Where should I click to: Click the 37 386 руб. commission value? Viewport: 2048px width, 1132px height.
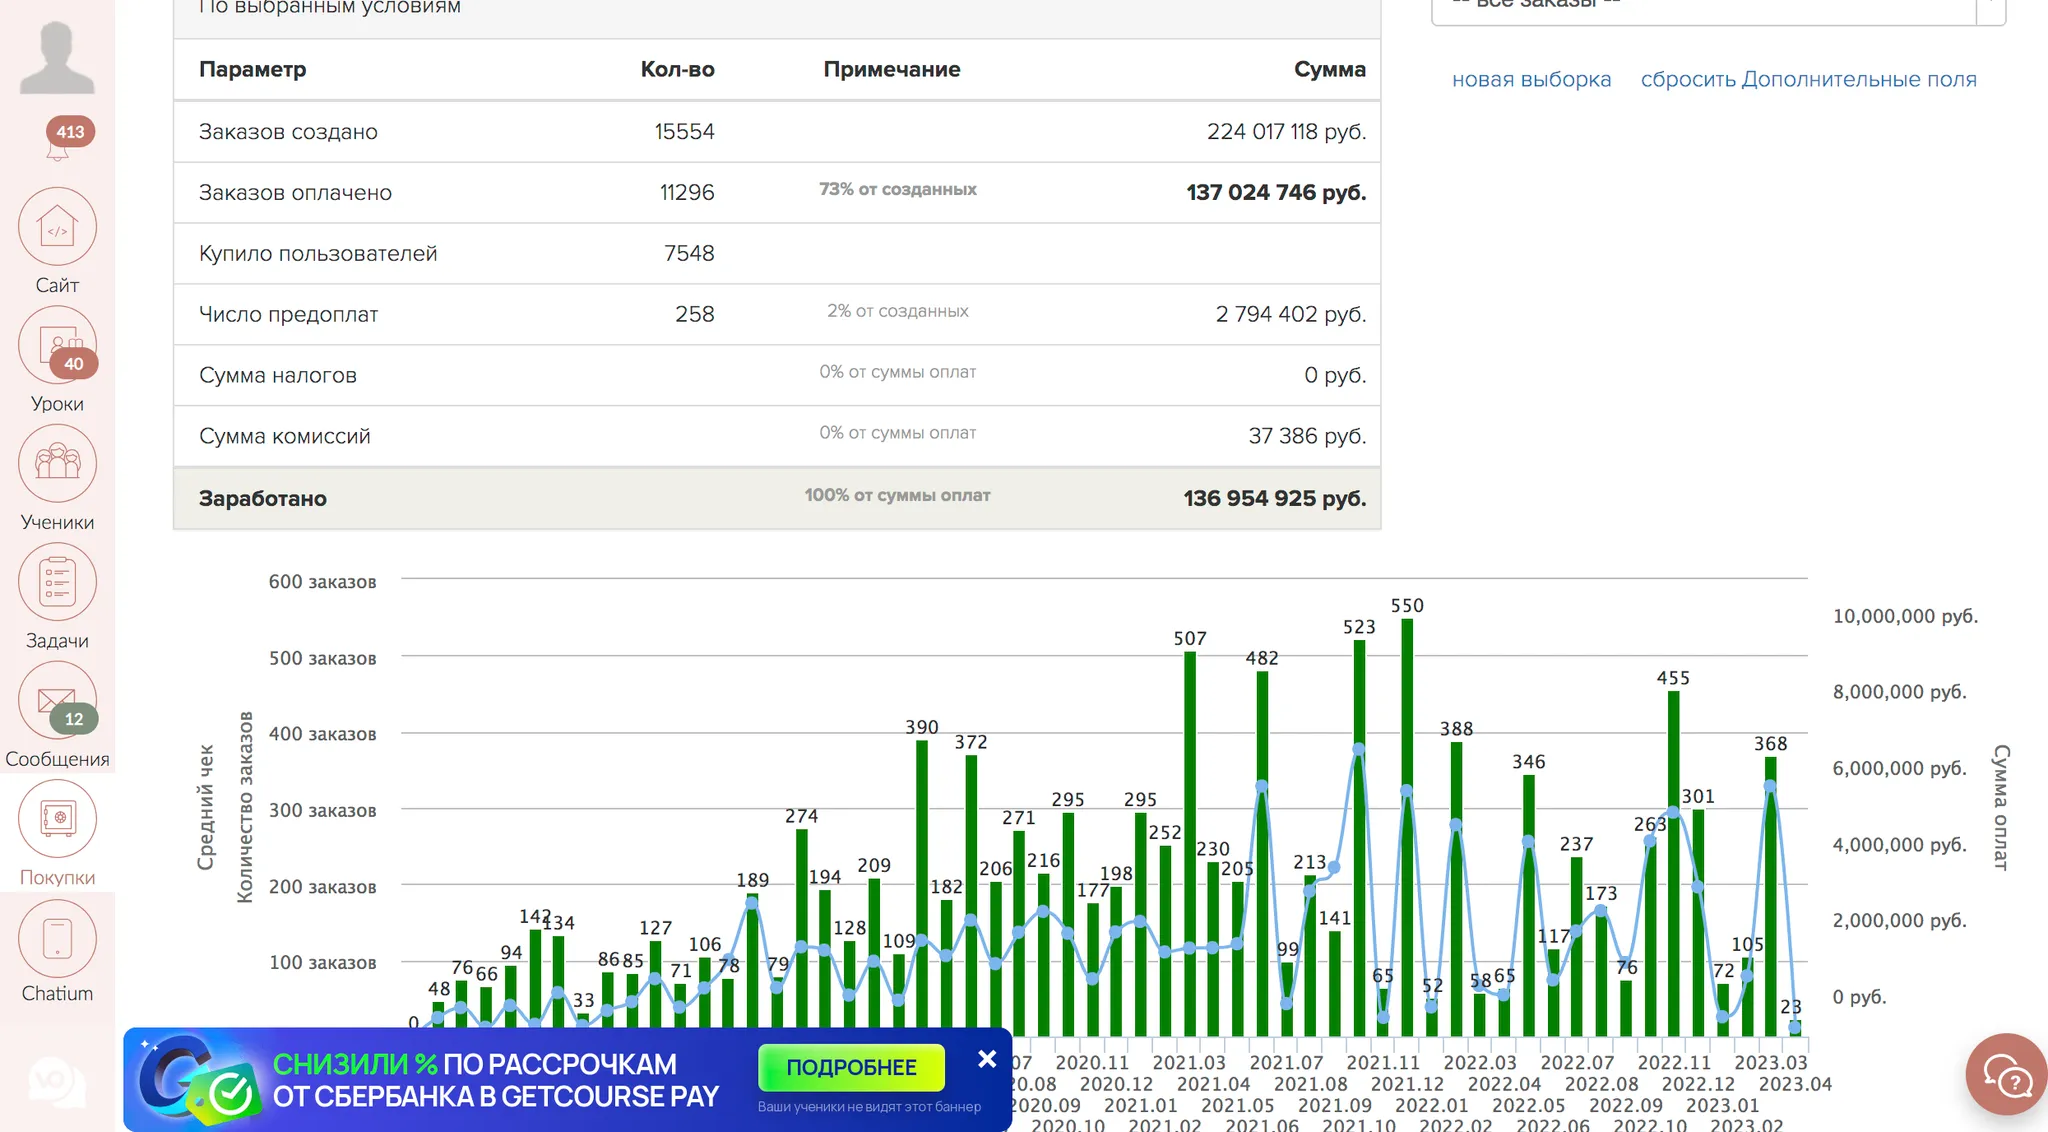point(1307,436)
